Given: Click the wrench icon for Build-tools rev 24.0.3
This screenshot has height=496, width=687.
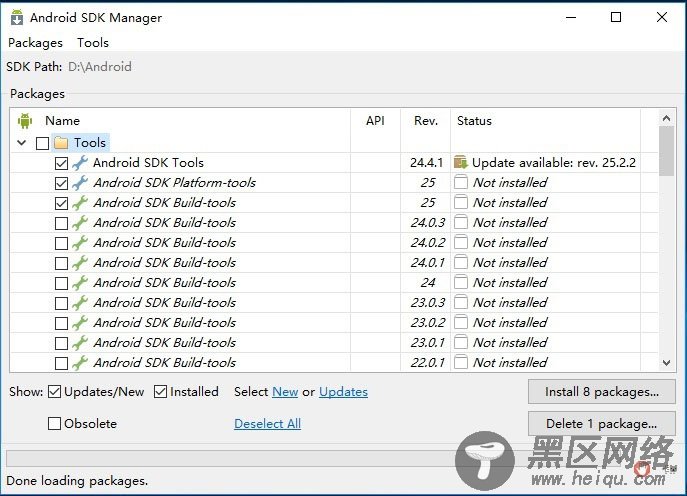Looking at the screenshot, I should click(80, 223).
